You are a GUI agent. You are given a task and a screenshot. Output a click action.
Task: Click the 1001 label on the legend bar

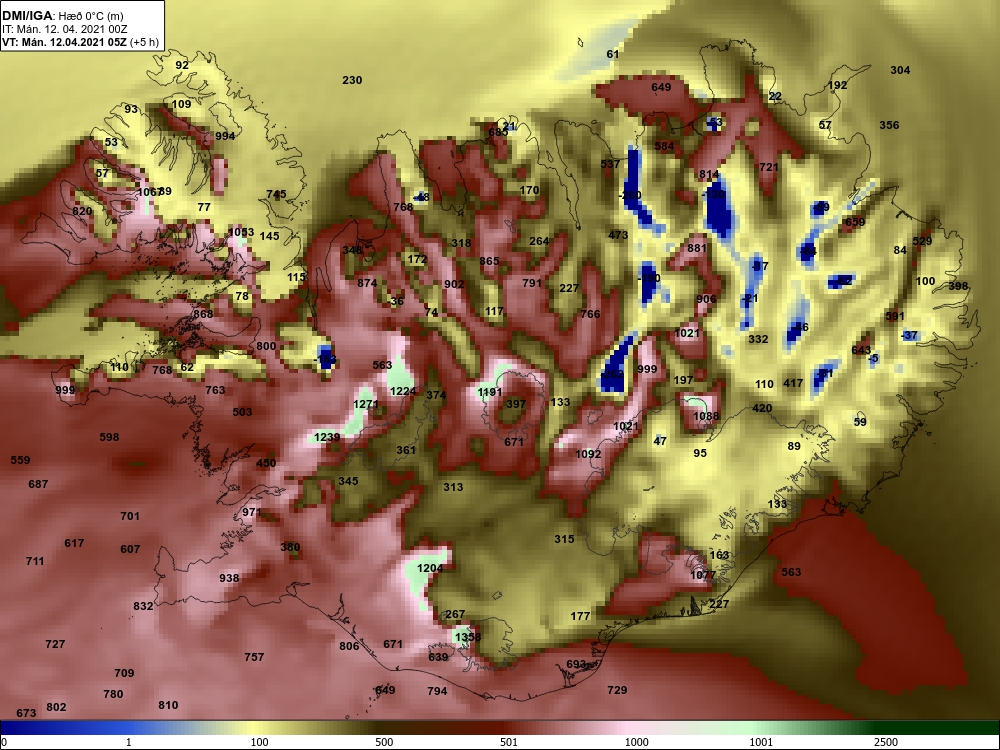coord(761,742)
